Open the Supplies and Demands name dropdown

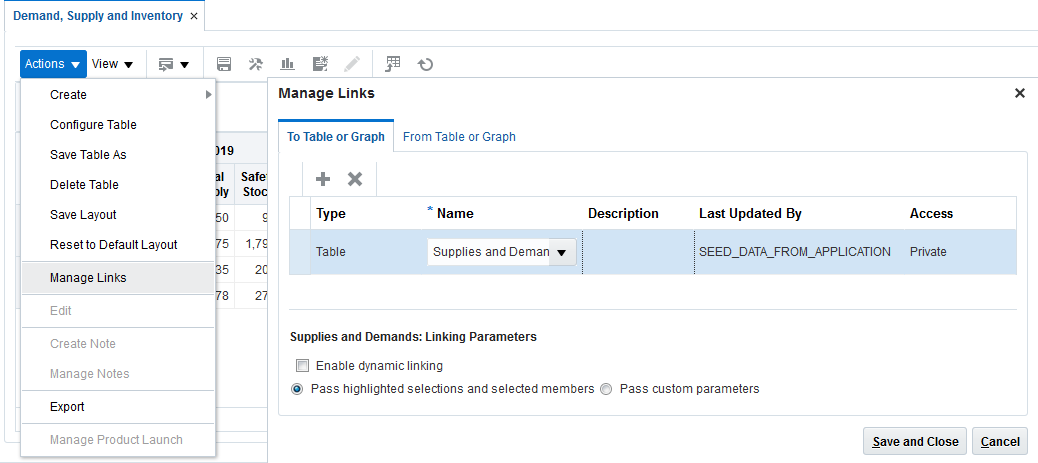(561, 252)
